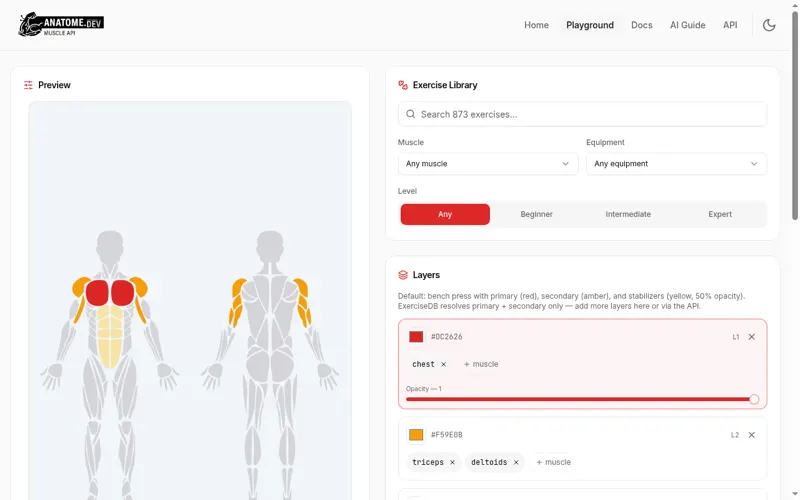
Task: Remove the chest muscle tag
Action: [443, 364]
